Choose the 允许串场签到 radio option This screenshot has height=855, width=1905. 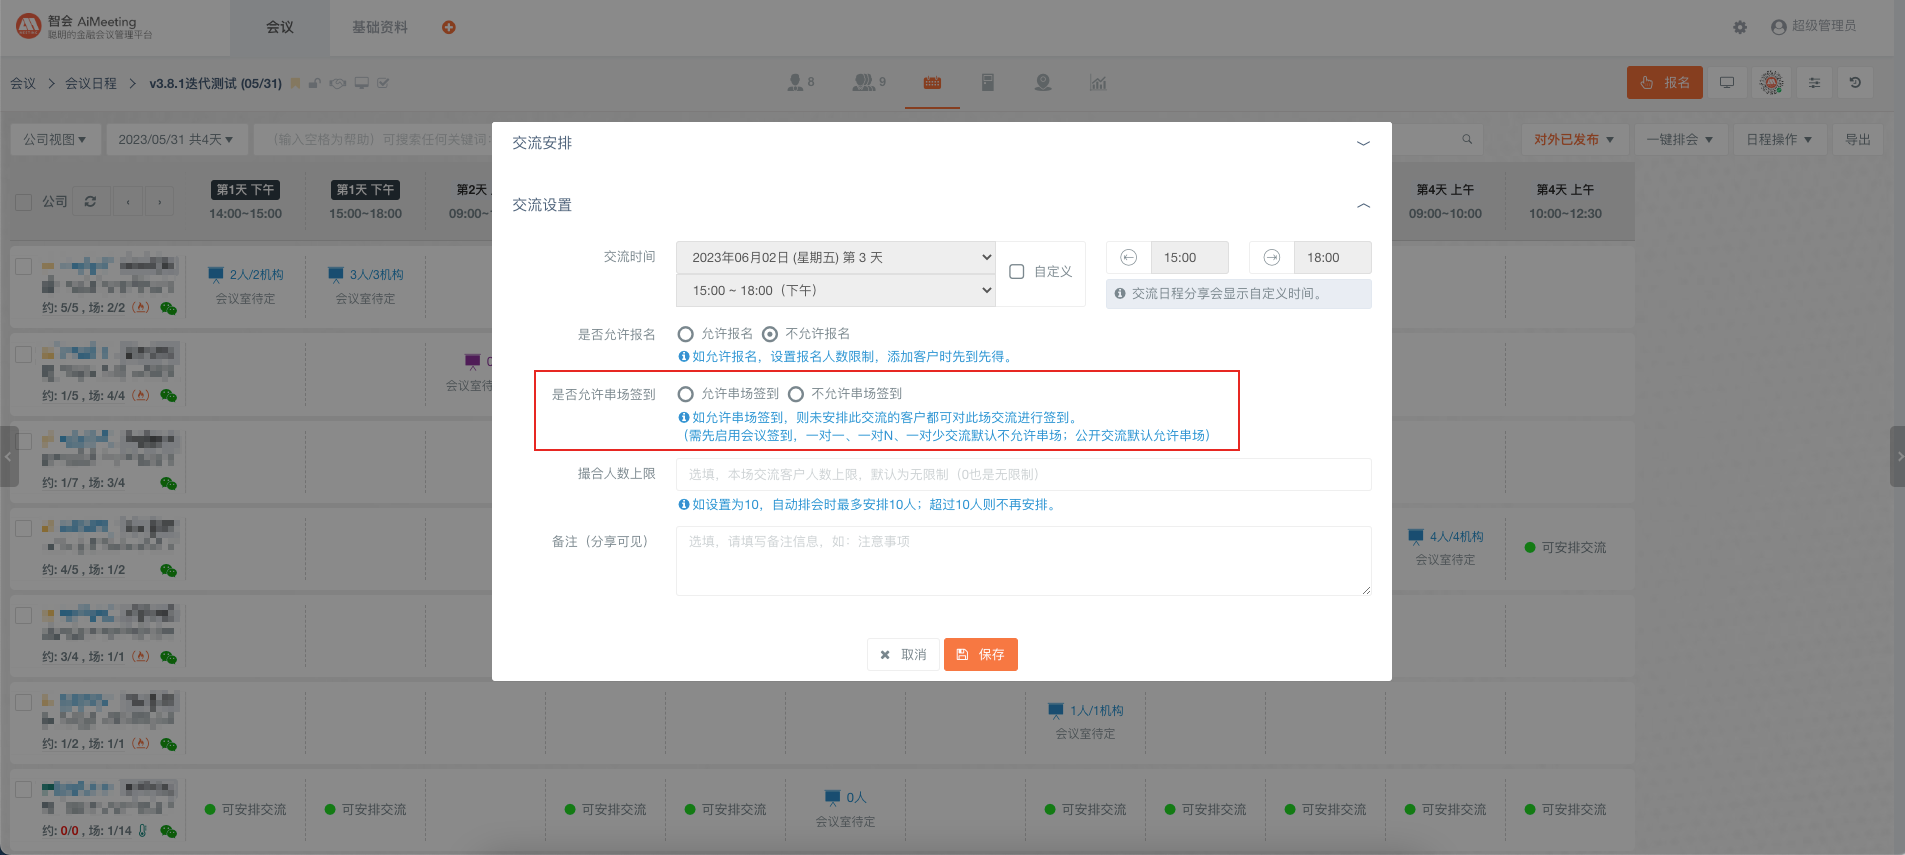[686, 394]
